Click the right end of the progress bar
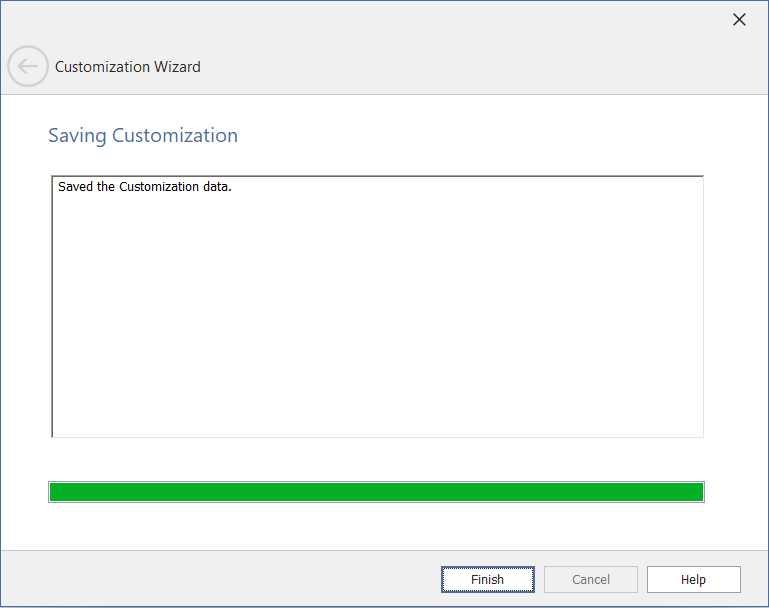Image resolution: width=769 pixels, height=608 pixels. 696,492
